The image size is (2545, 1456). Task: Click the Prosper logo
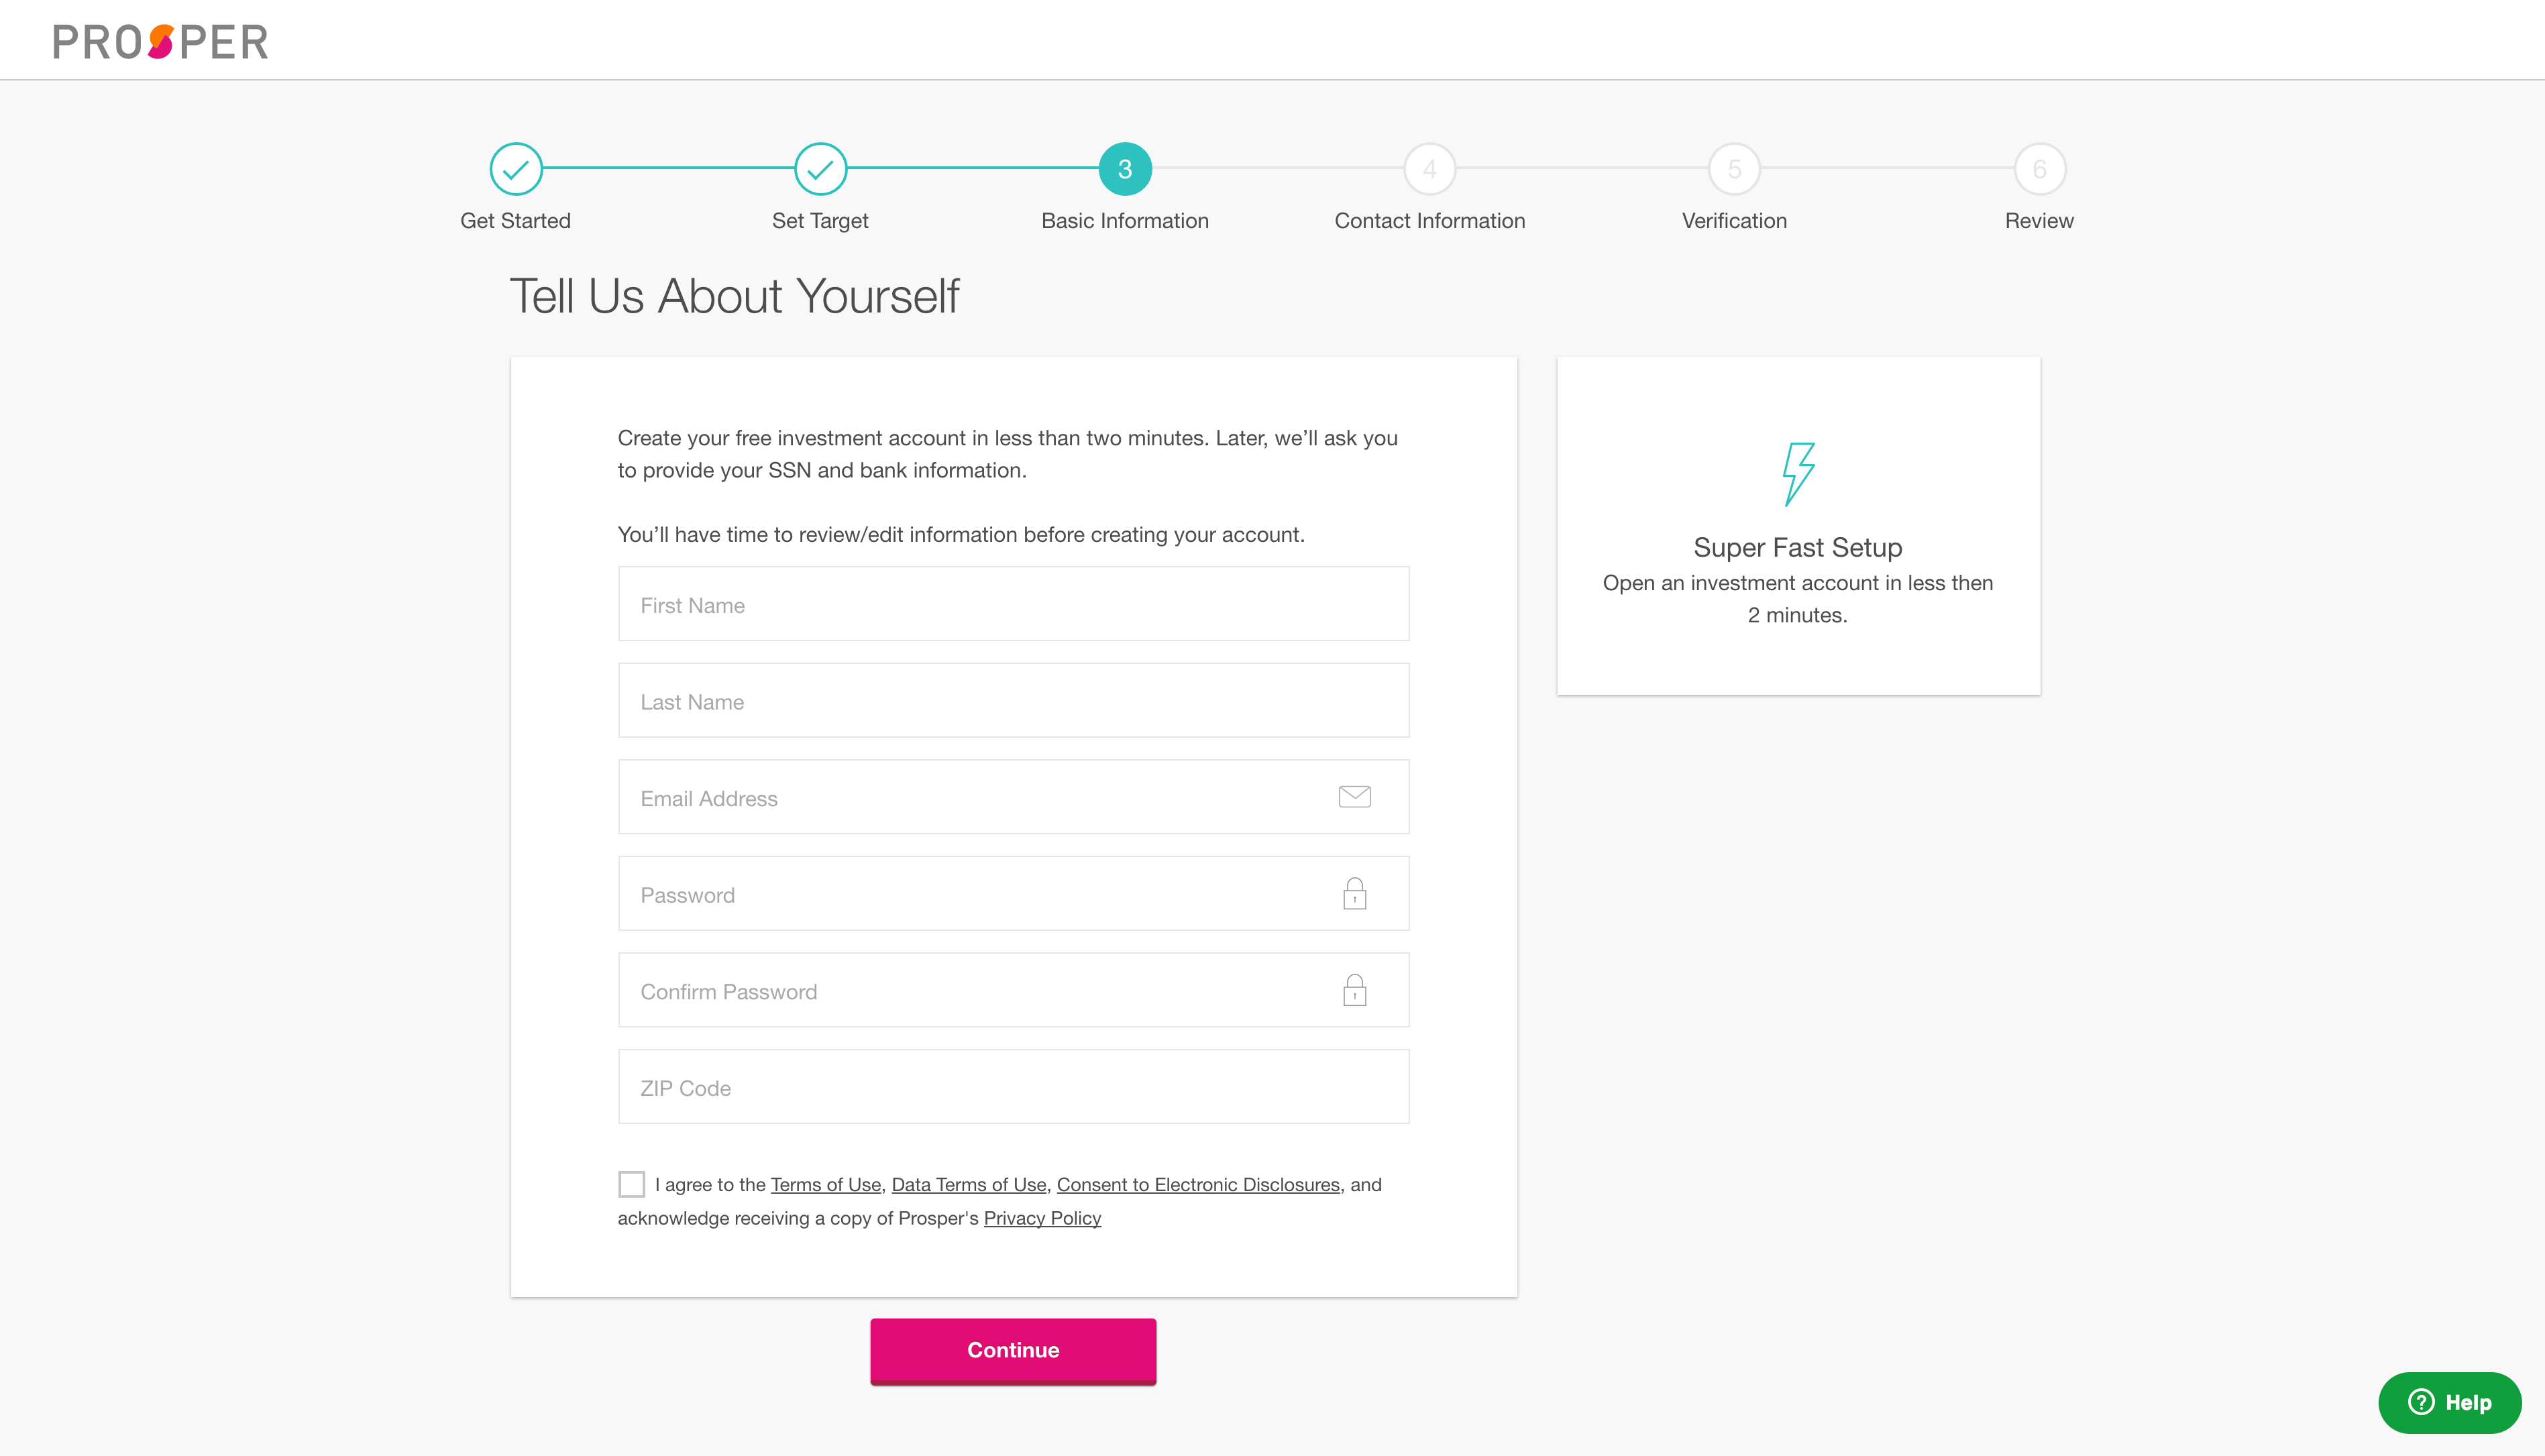(x=160, y=42)
